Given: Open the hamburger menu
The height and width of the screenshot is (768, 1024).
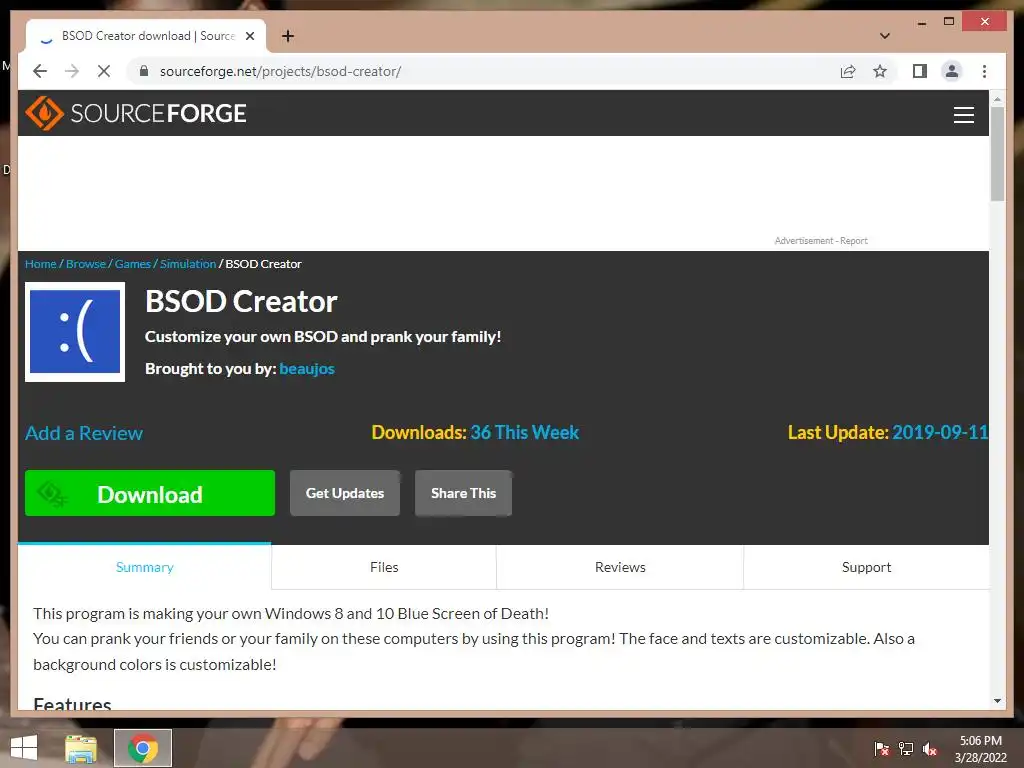Looking at the screenshot, I should 963,114.
